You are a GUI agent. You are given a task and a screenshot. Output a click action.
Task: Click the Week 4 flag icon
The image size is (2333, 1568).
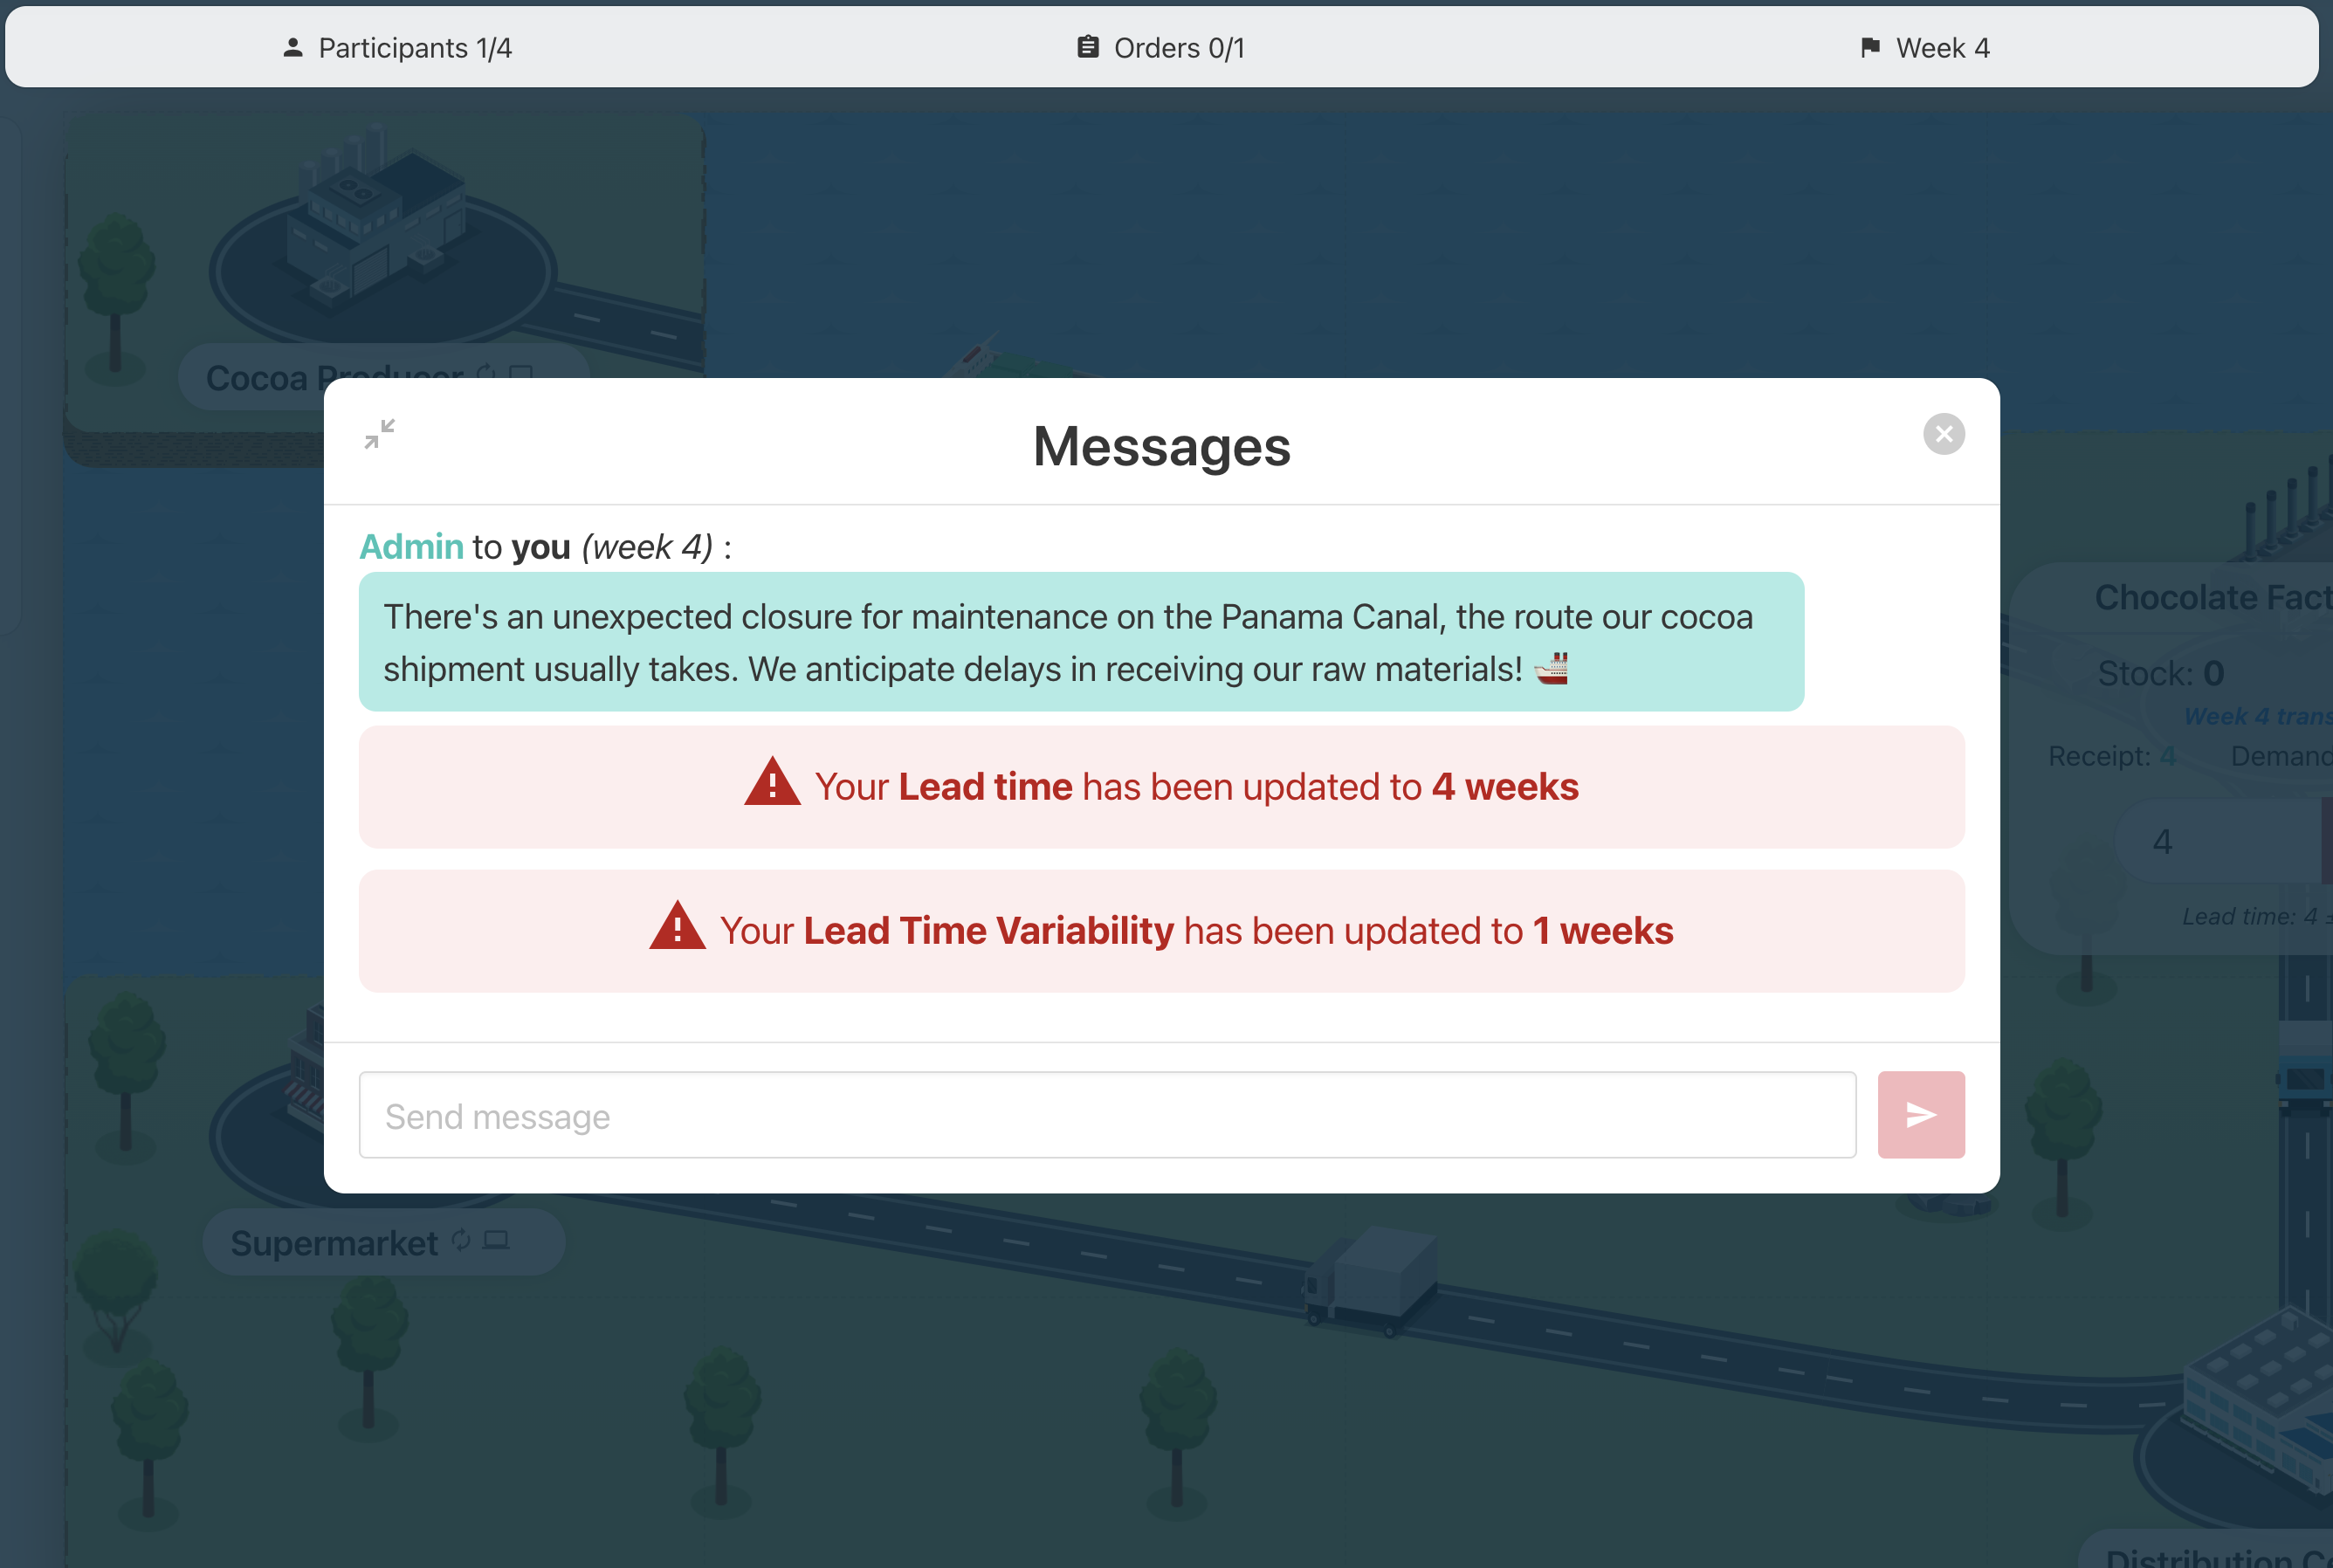(1869, 47)
